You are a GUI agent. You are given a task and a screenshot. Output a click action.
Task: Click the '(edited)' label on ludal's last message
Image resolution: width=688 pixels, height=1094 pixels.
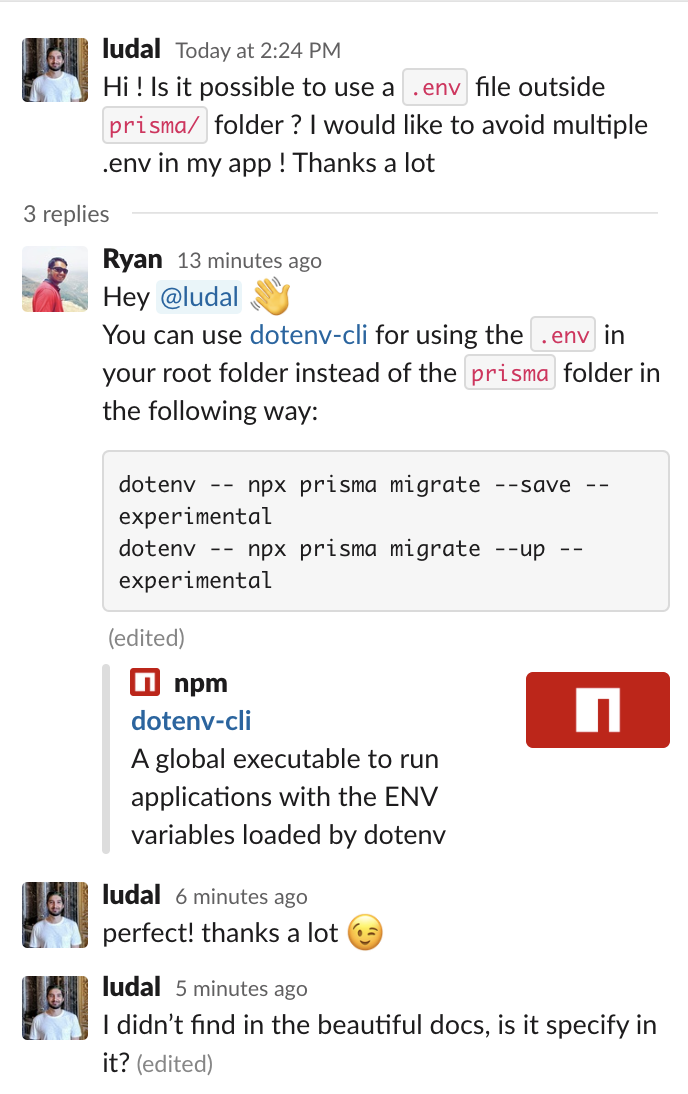click(x=175, y=1064)
